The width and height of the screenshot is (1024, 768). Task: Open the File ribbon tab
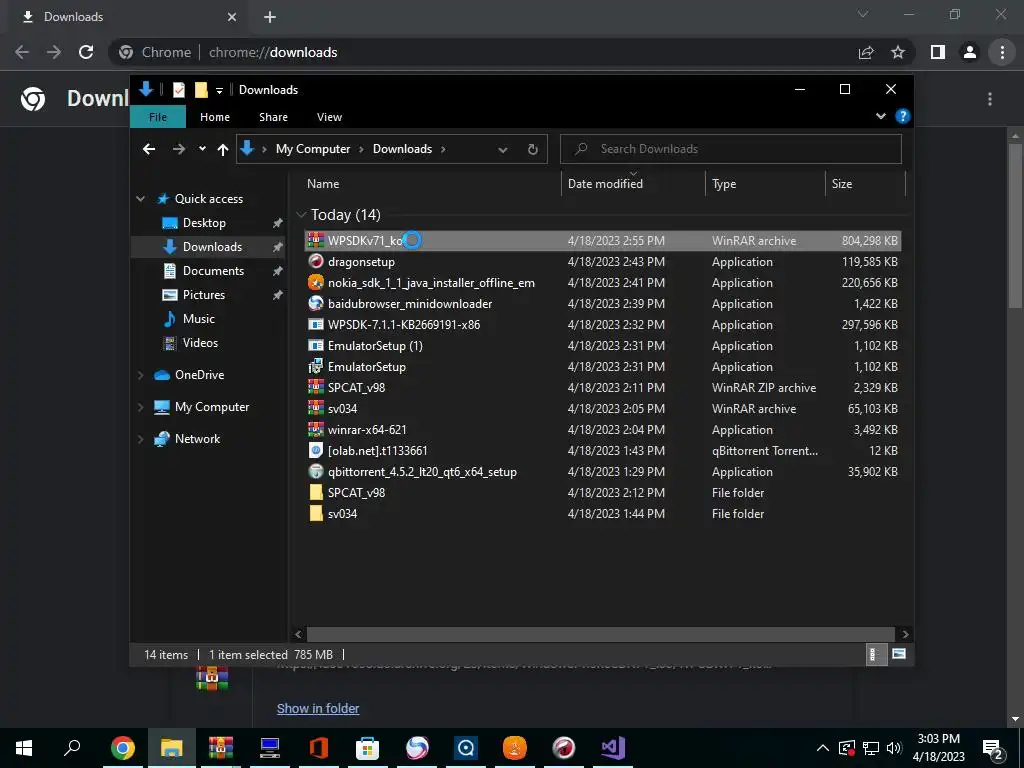tap(158, 117)
